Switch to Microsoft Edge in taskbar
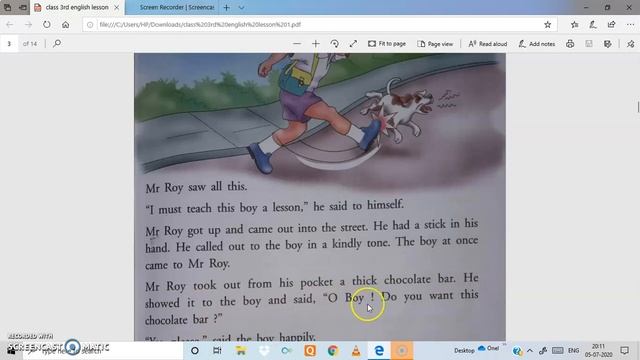 tap(379, 351)
